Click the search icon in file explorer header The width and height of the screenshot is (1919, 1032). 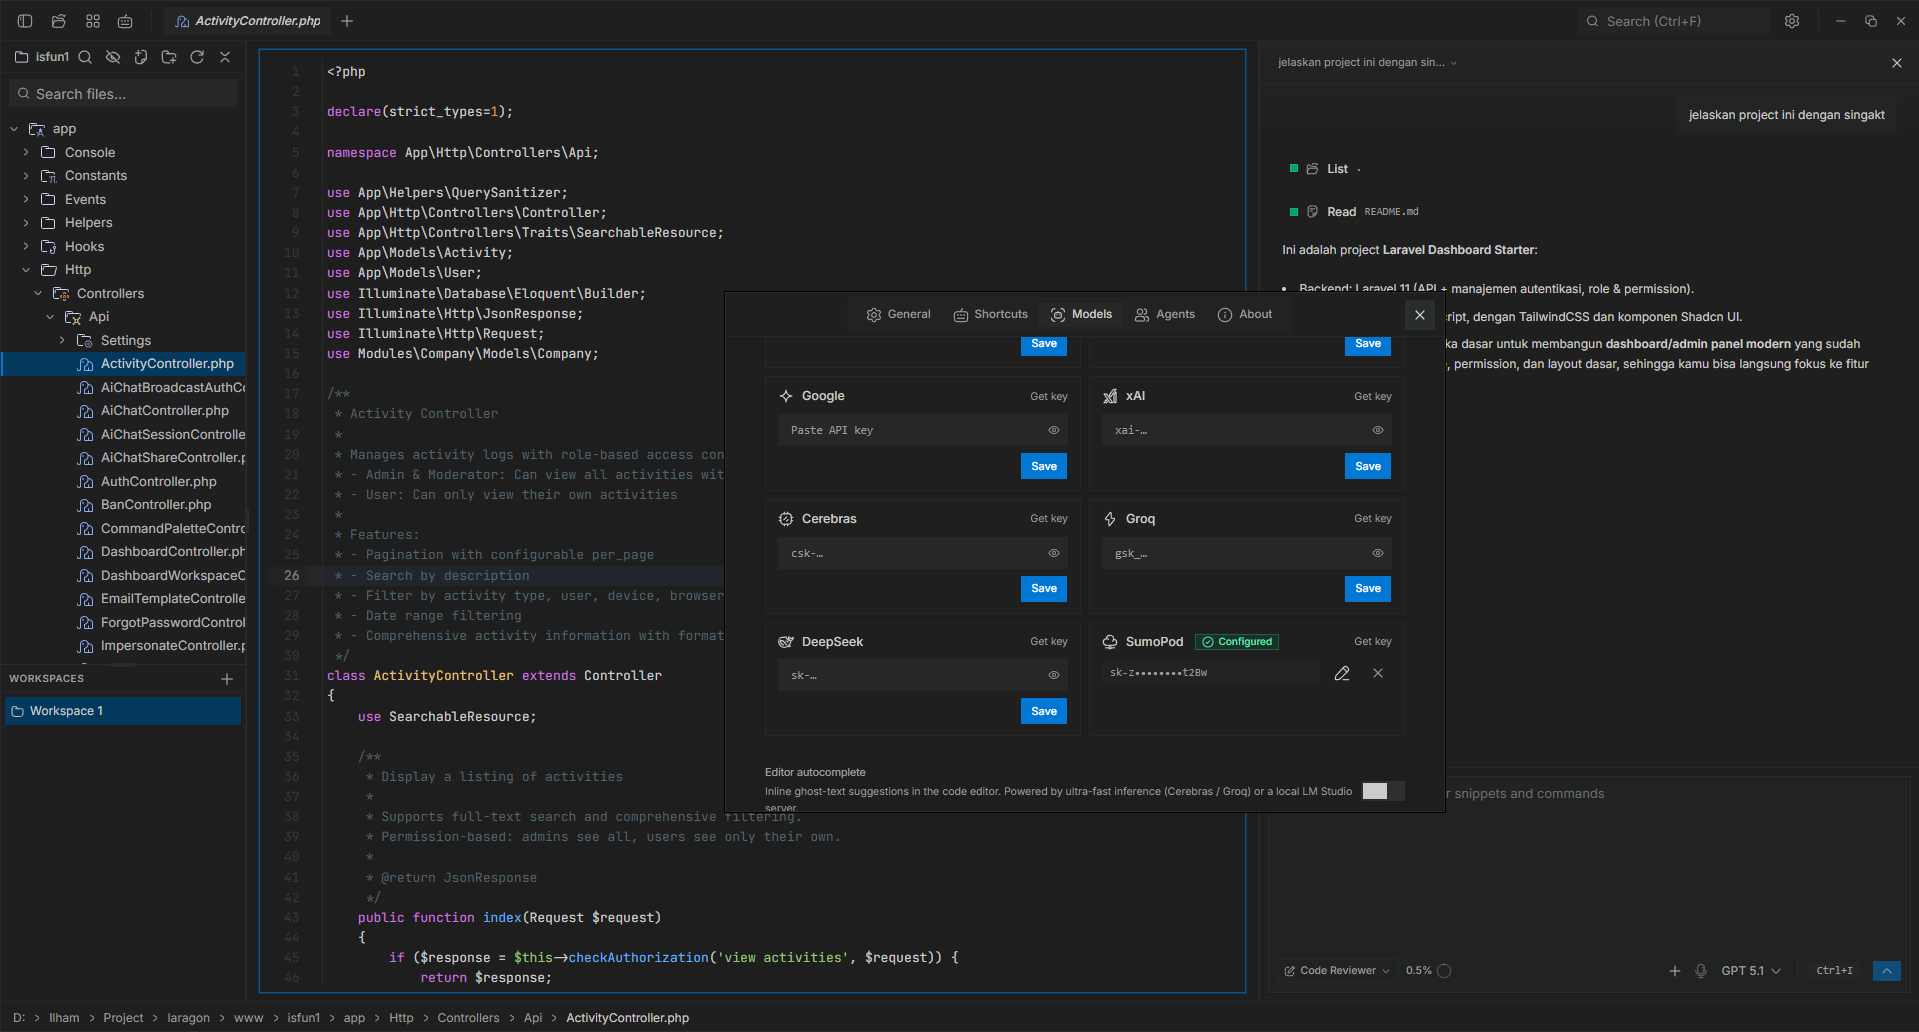coord(85,57)
